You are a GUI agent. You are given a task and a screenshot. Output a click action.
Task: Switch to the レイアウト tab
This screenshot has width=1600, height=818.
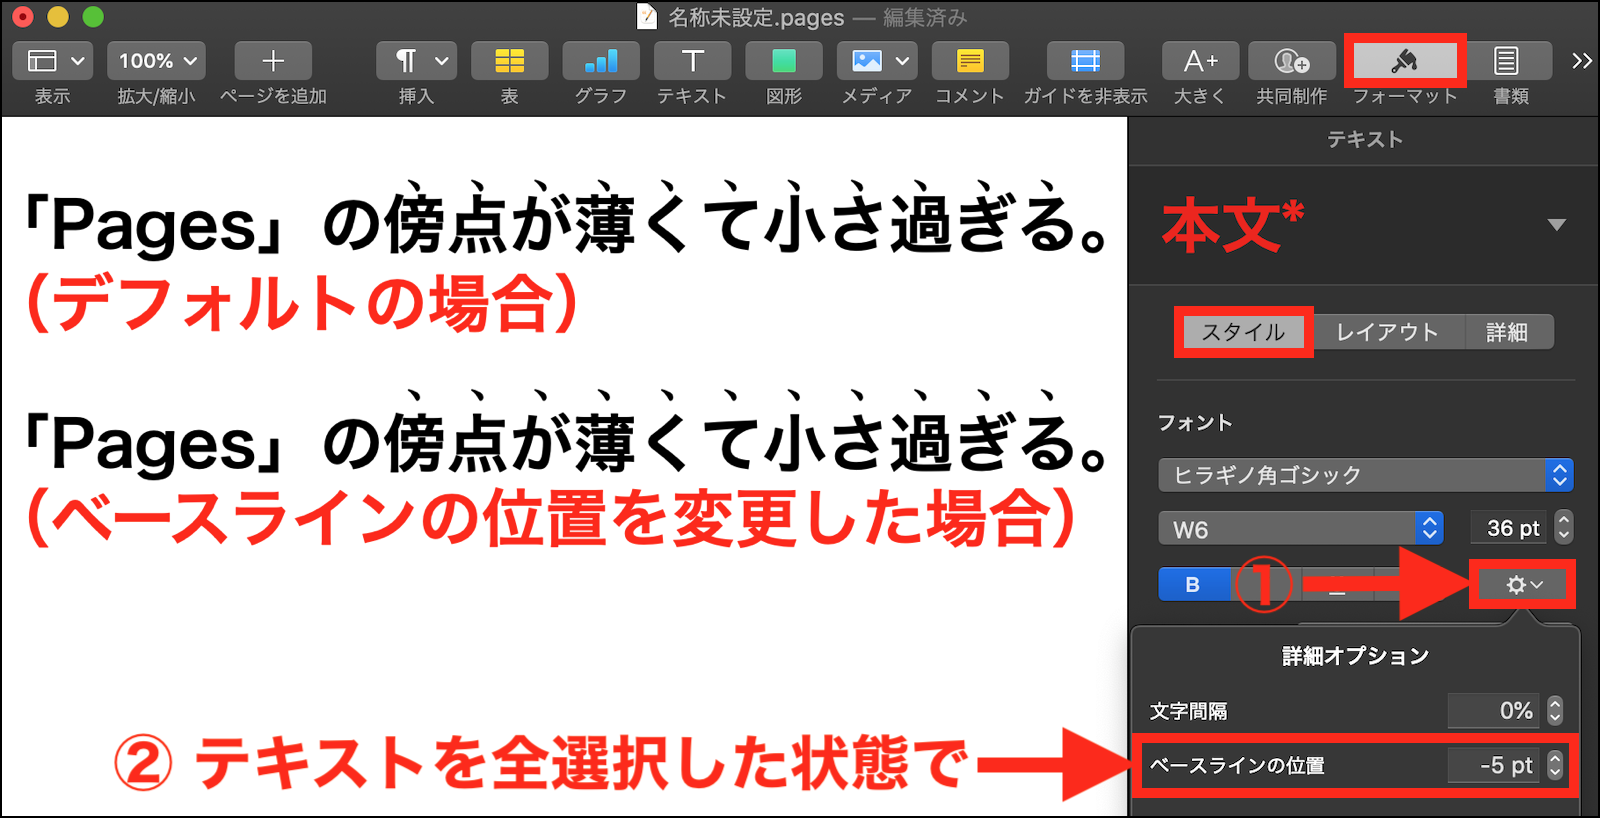click(x=1387, y=332)
